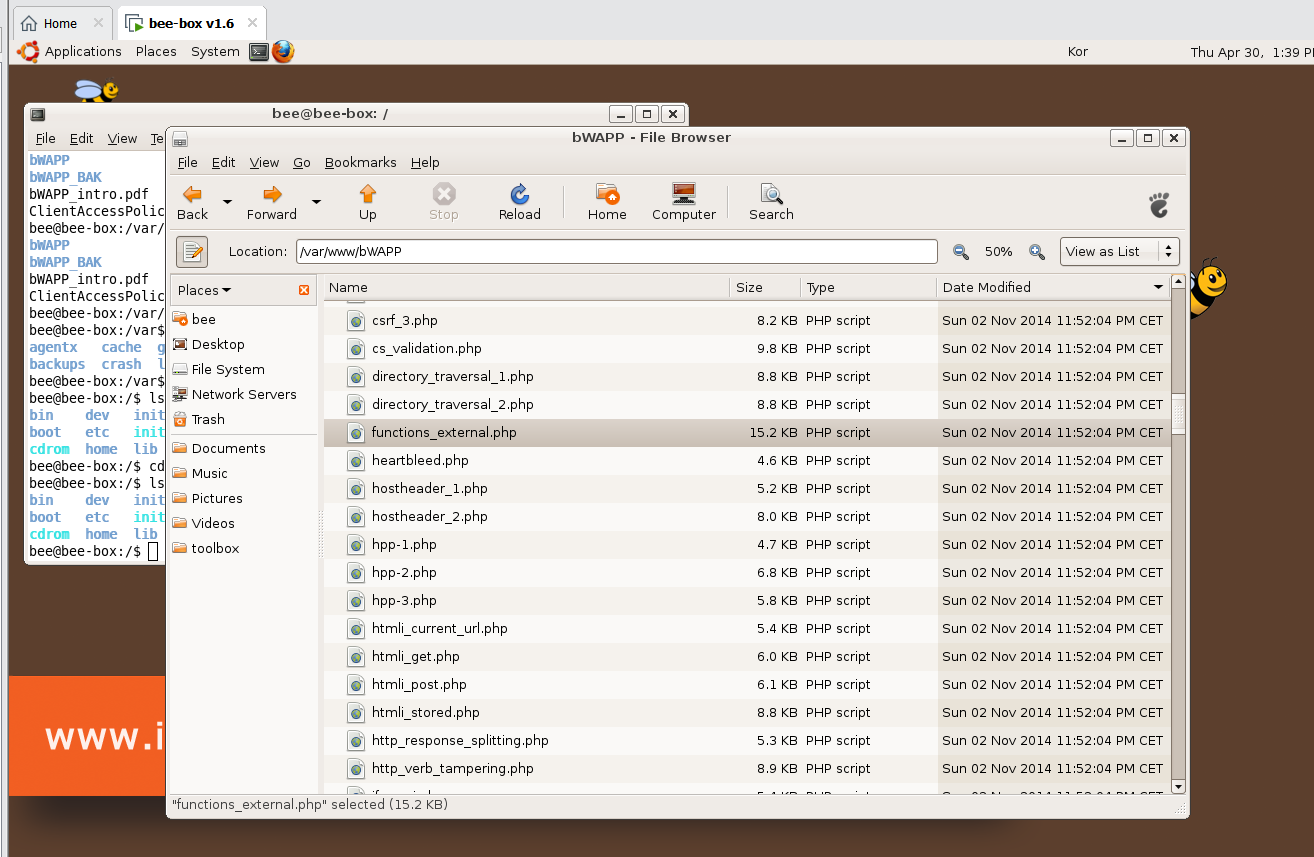Open the Forward history dropdown arrow
This screenshot has height=857, width=1314.
click(316, 201)
